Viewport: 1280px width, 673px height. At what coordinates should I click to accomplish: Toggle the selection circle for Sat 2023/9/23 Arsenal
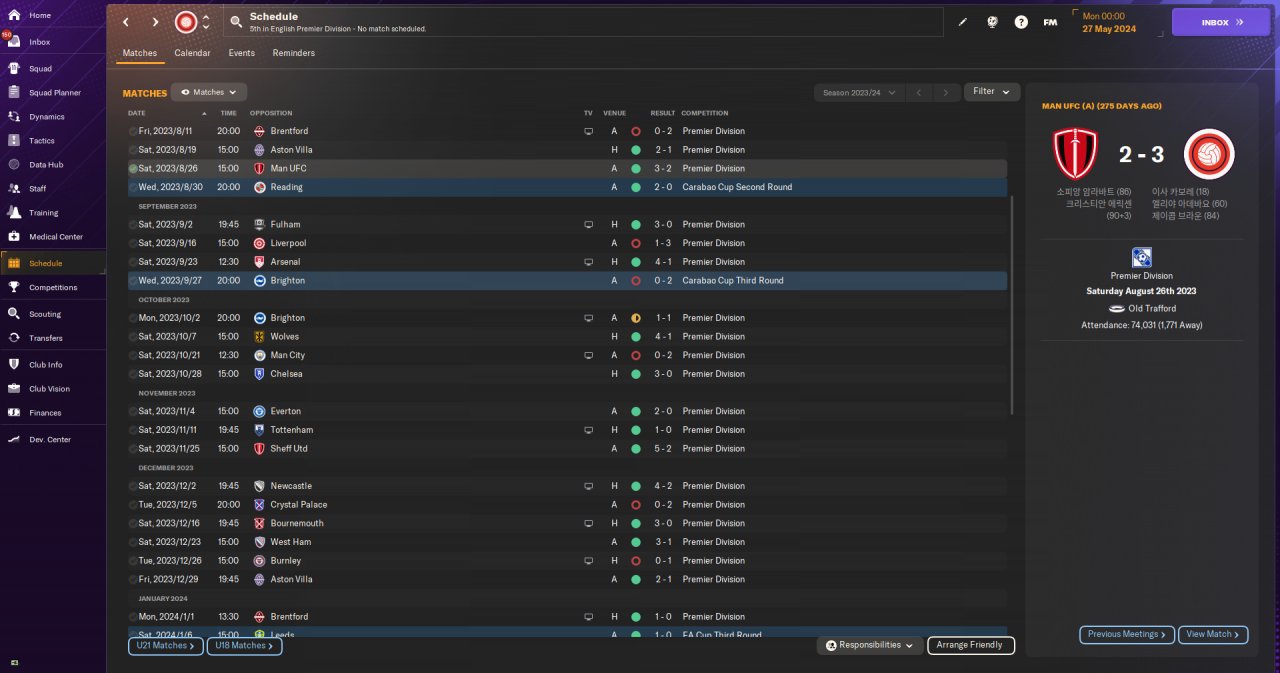pos(133,262)
